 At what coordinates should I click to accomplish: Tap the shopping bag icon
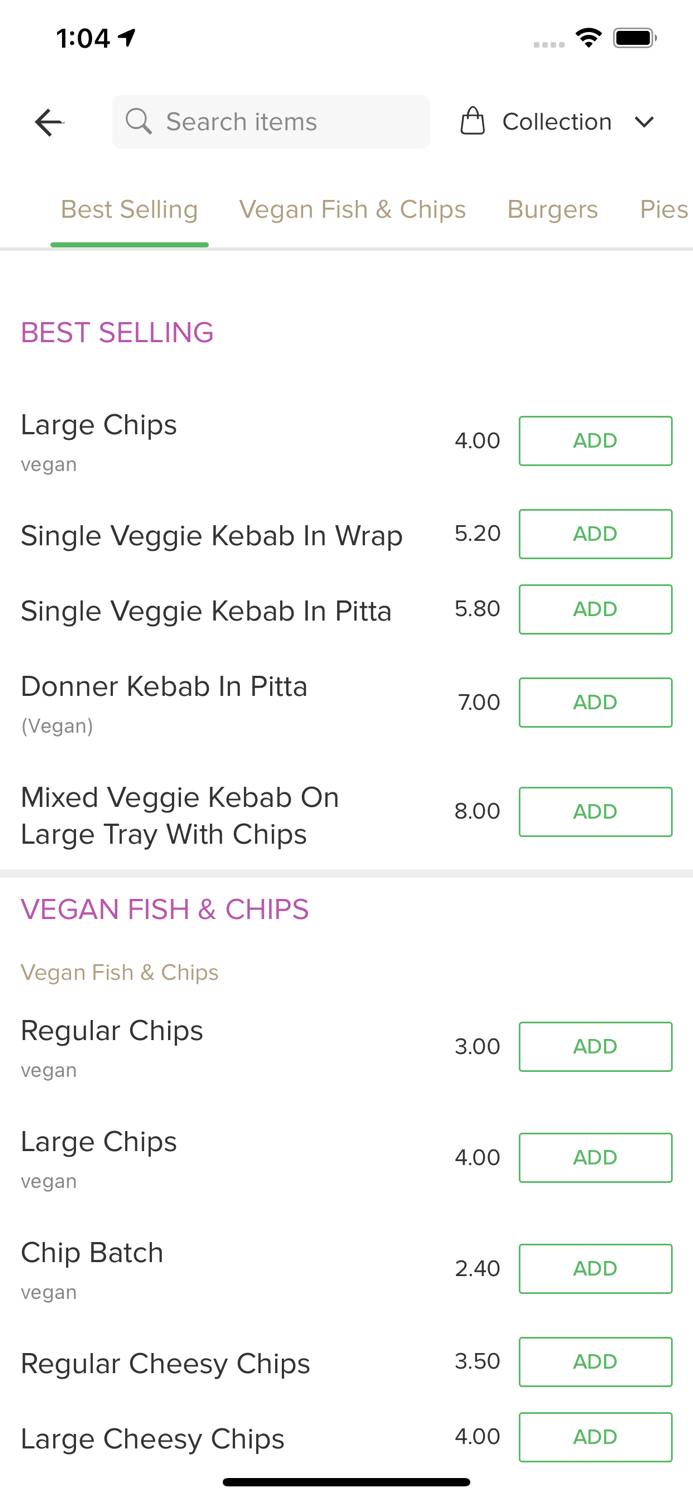[x=472, y=122]
